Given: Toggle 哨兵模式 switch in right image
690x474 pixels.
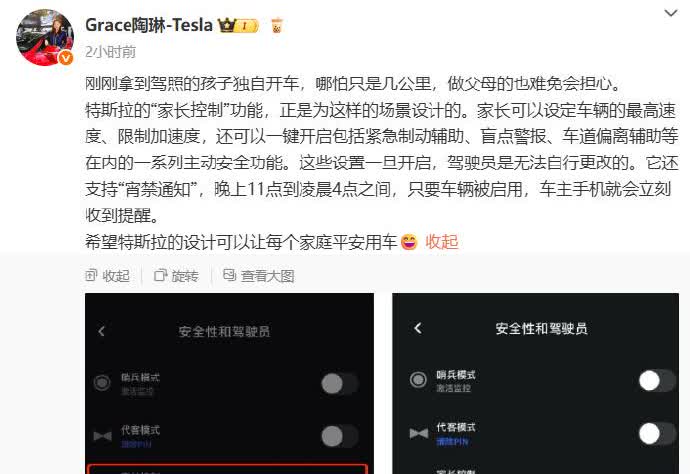Looking at the screenshot, I should point(657,381).
